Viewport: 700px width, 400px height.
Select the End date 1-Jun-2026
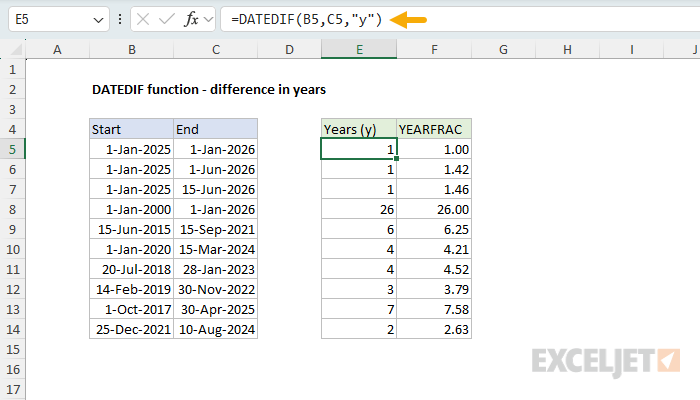[216, 169]
